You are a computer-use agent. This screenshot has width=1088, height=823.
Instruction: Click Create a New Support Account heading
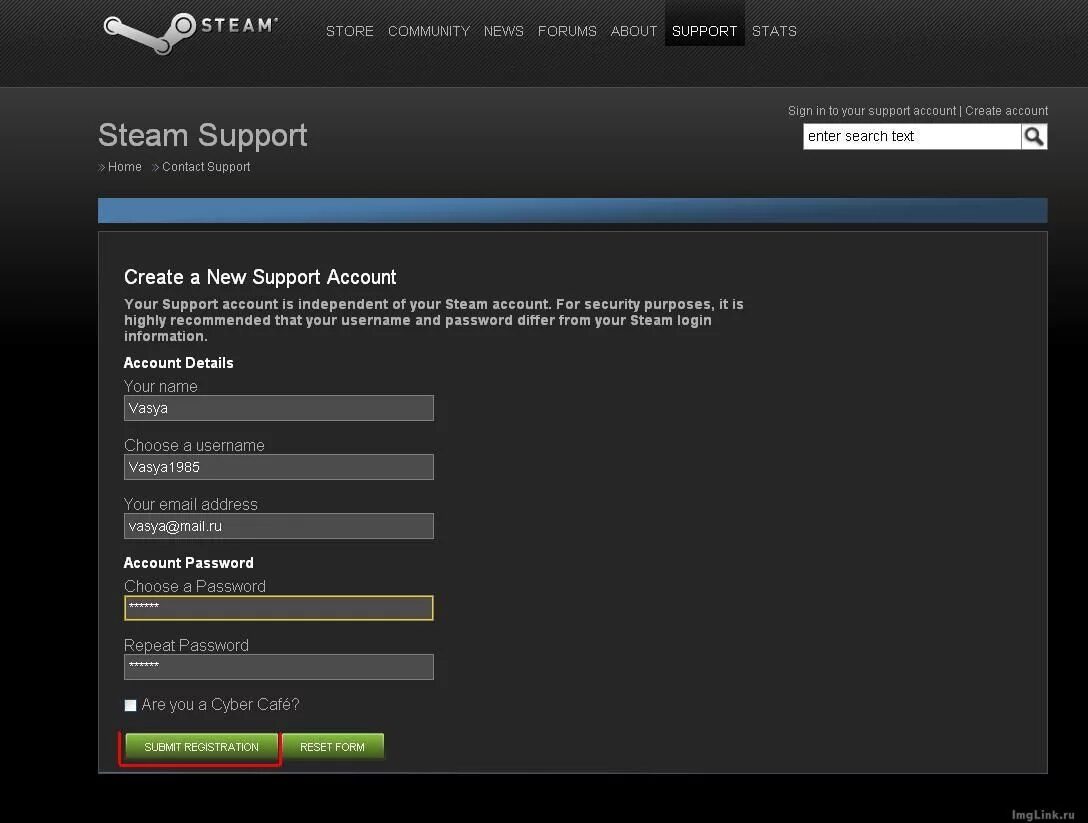point(260,278)
